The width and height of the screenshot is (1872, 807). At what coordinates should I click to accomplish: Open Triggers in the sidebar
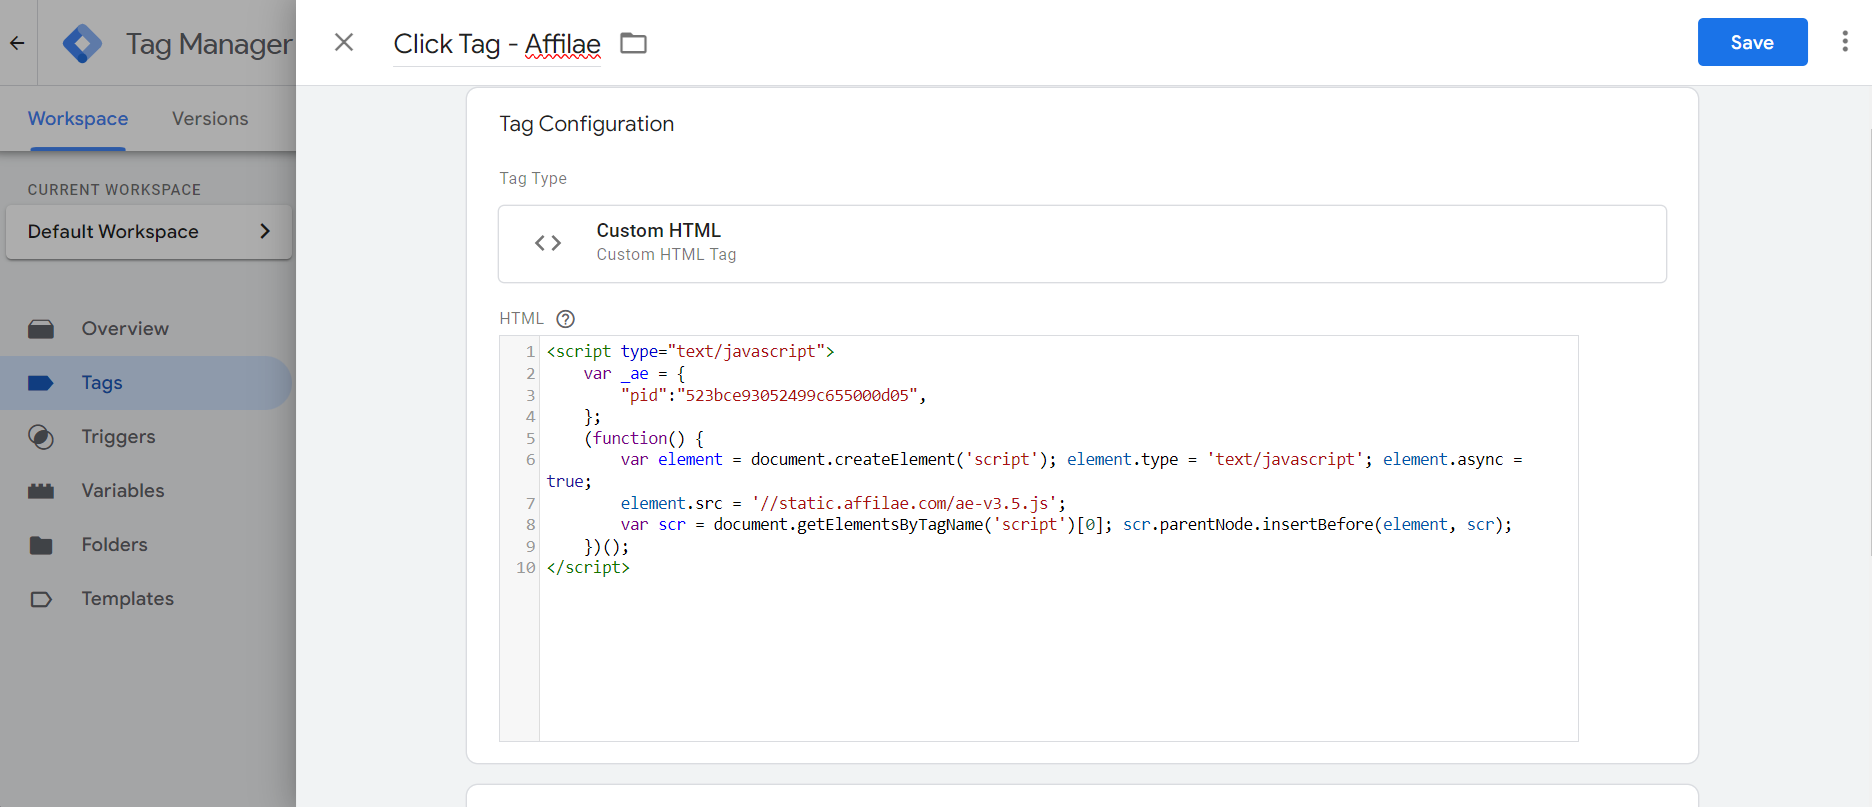pyautogui.click(x=118, y=437)
